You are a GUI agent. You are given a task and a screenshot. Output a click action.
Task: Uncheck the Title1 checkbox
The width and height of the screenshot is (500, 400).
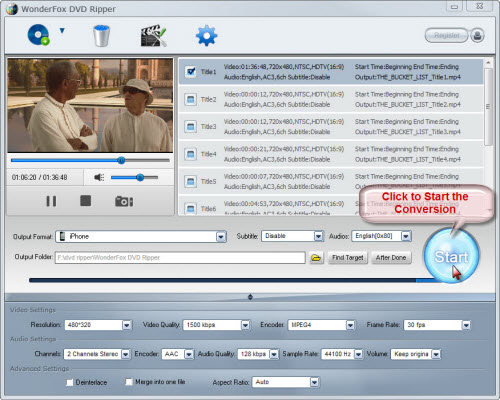pos(191,71)
